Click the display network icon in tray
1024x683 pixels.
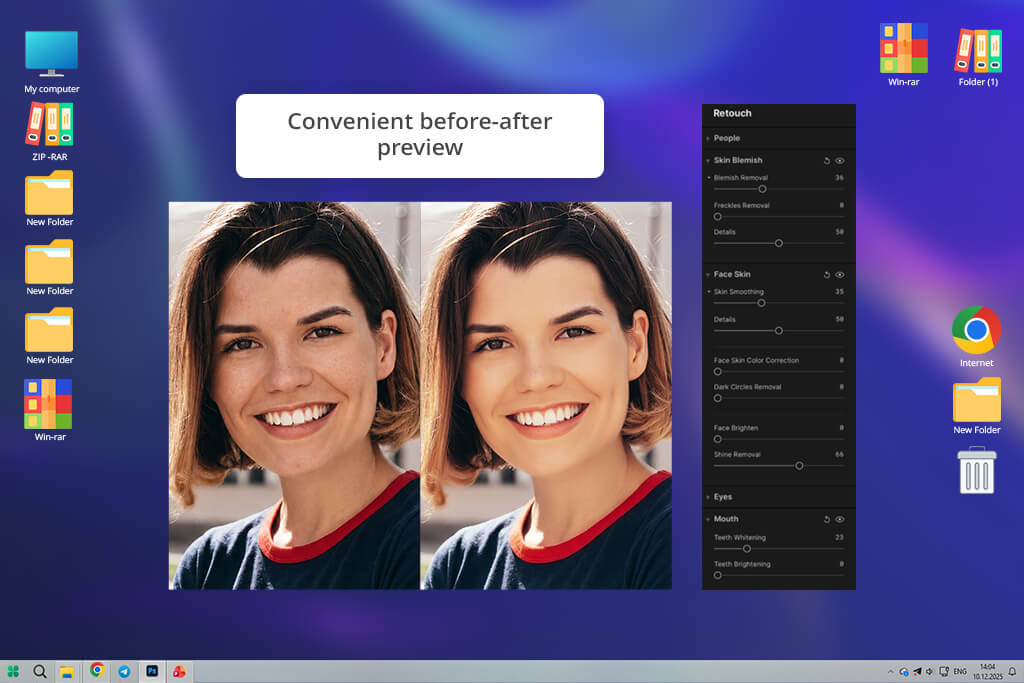[944, 671]
